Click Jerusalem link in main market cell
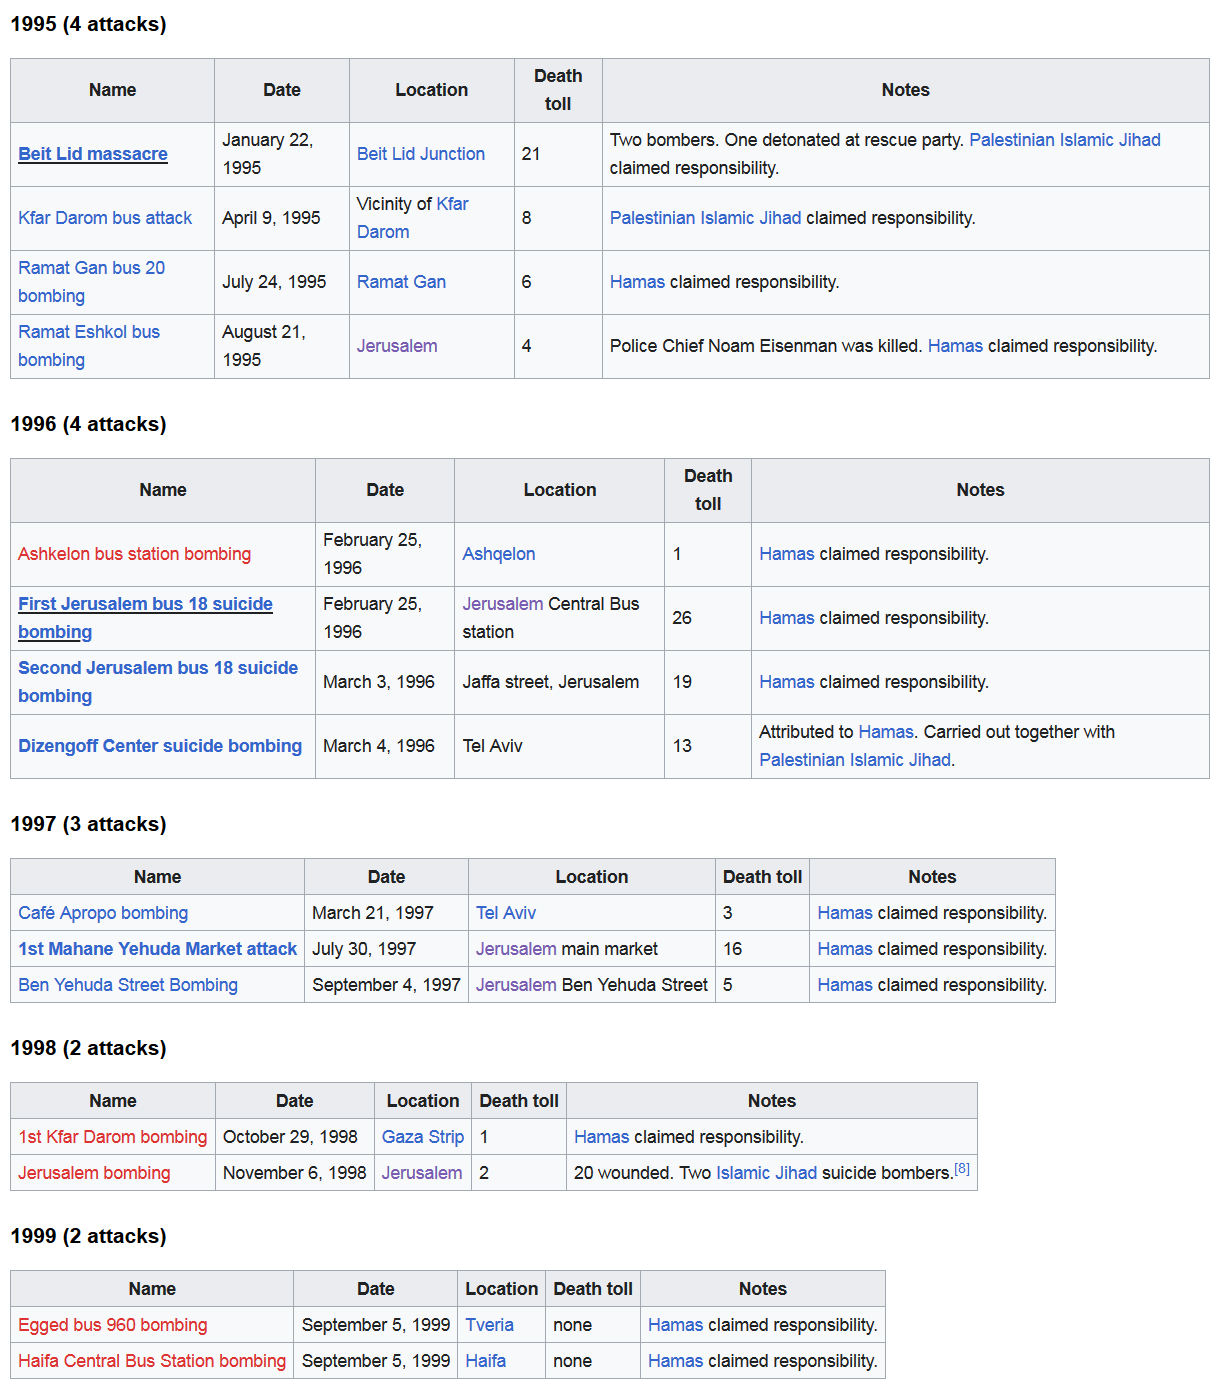 [516, 949]
